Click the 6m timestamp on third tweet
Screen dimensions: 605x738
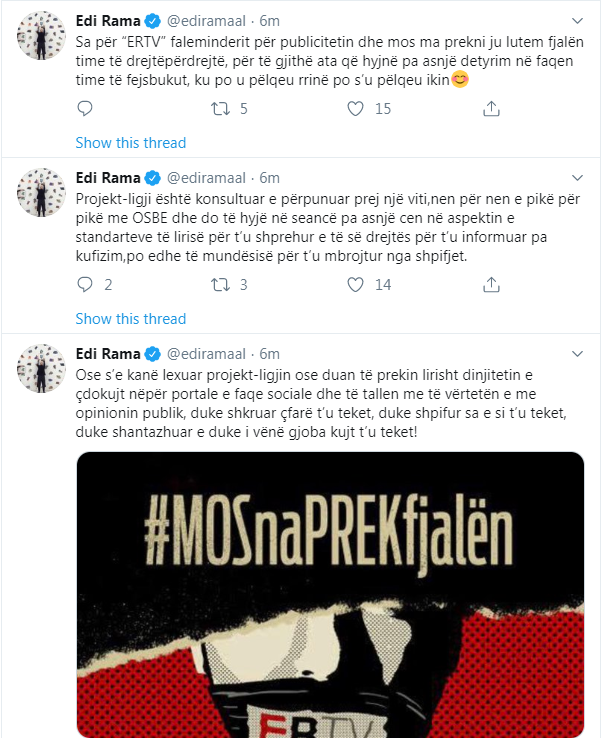(x=270, y=354)
